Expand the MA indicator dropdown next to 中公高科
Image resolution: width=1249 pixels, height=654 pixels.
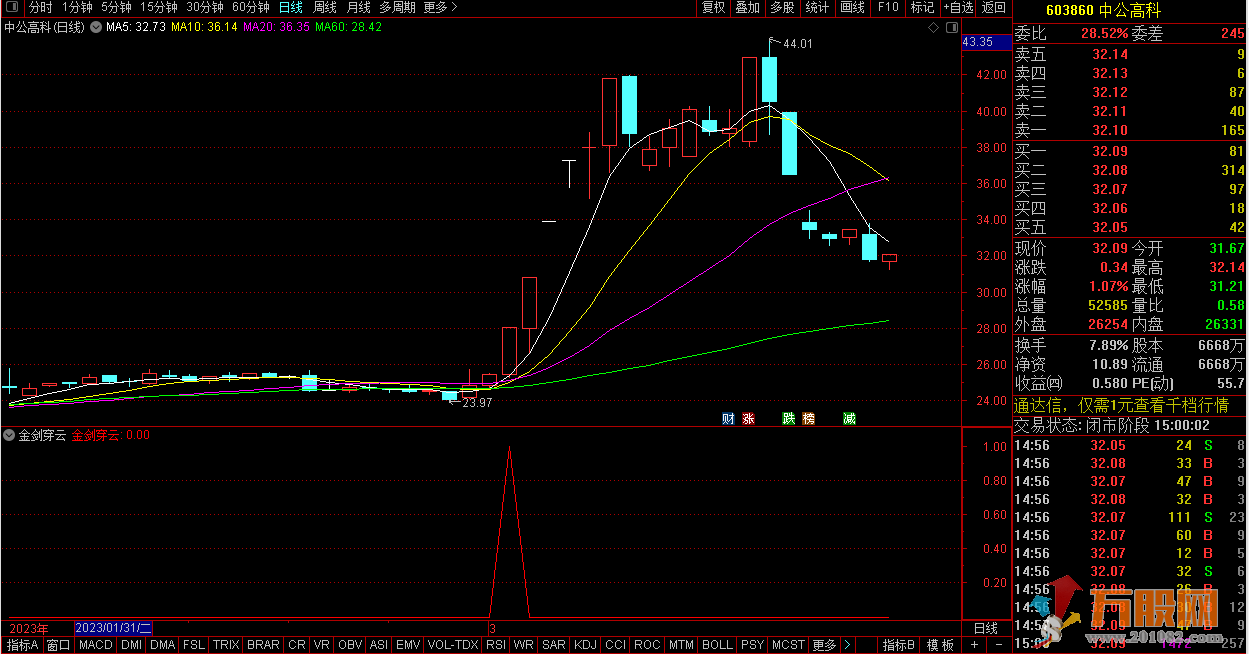click(95, 27)
